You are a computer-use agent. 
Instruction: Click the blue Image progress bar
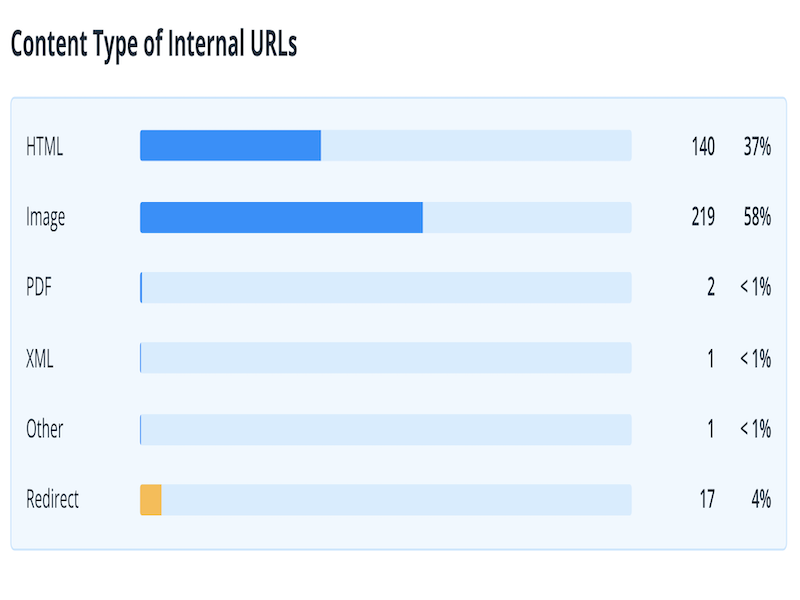pyautogui.click(x=281, y=217)
